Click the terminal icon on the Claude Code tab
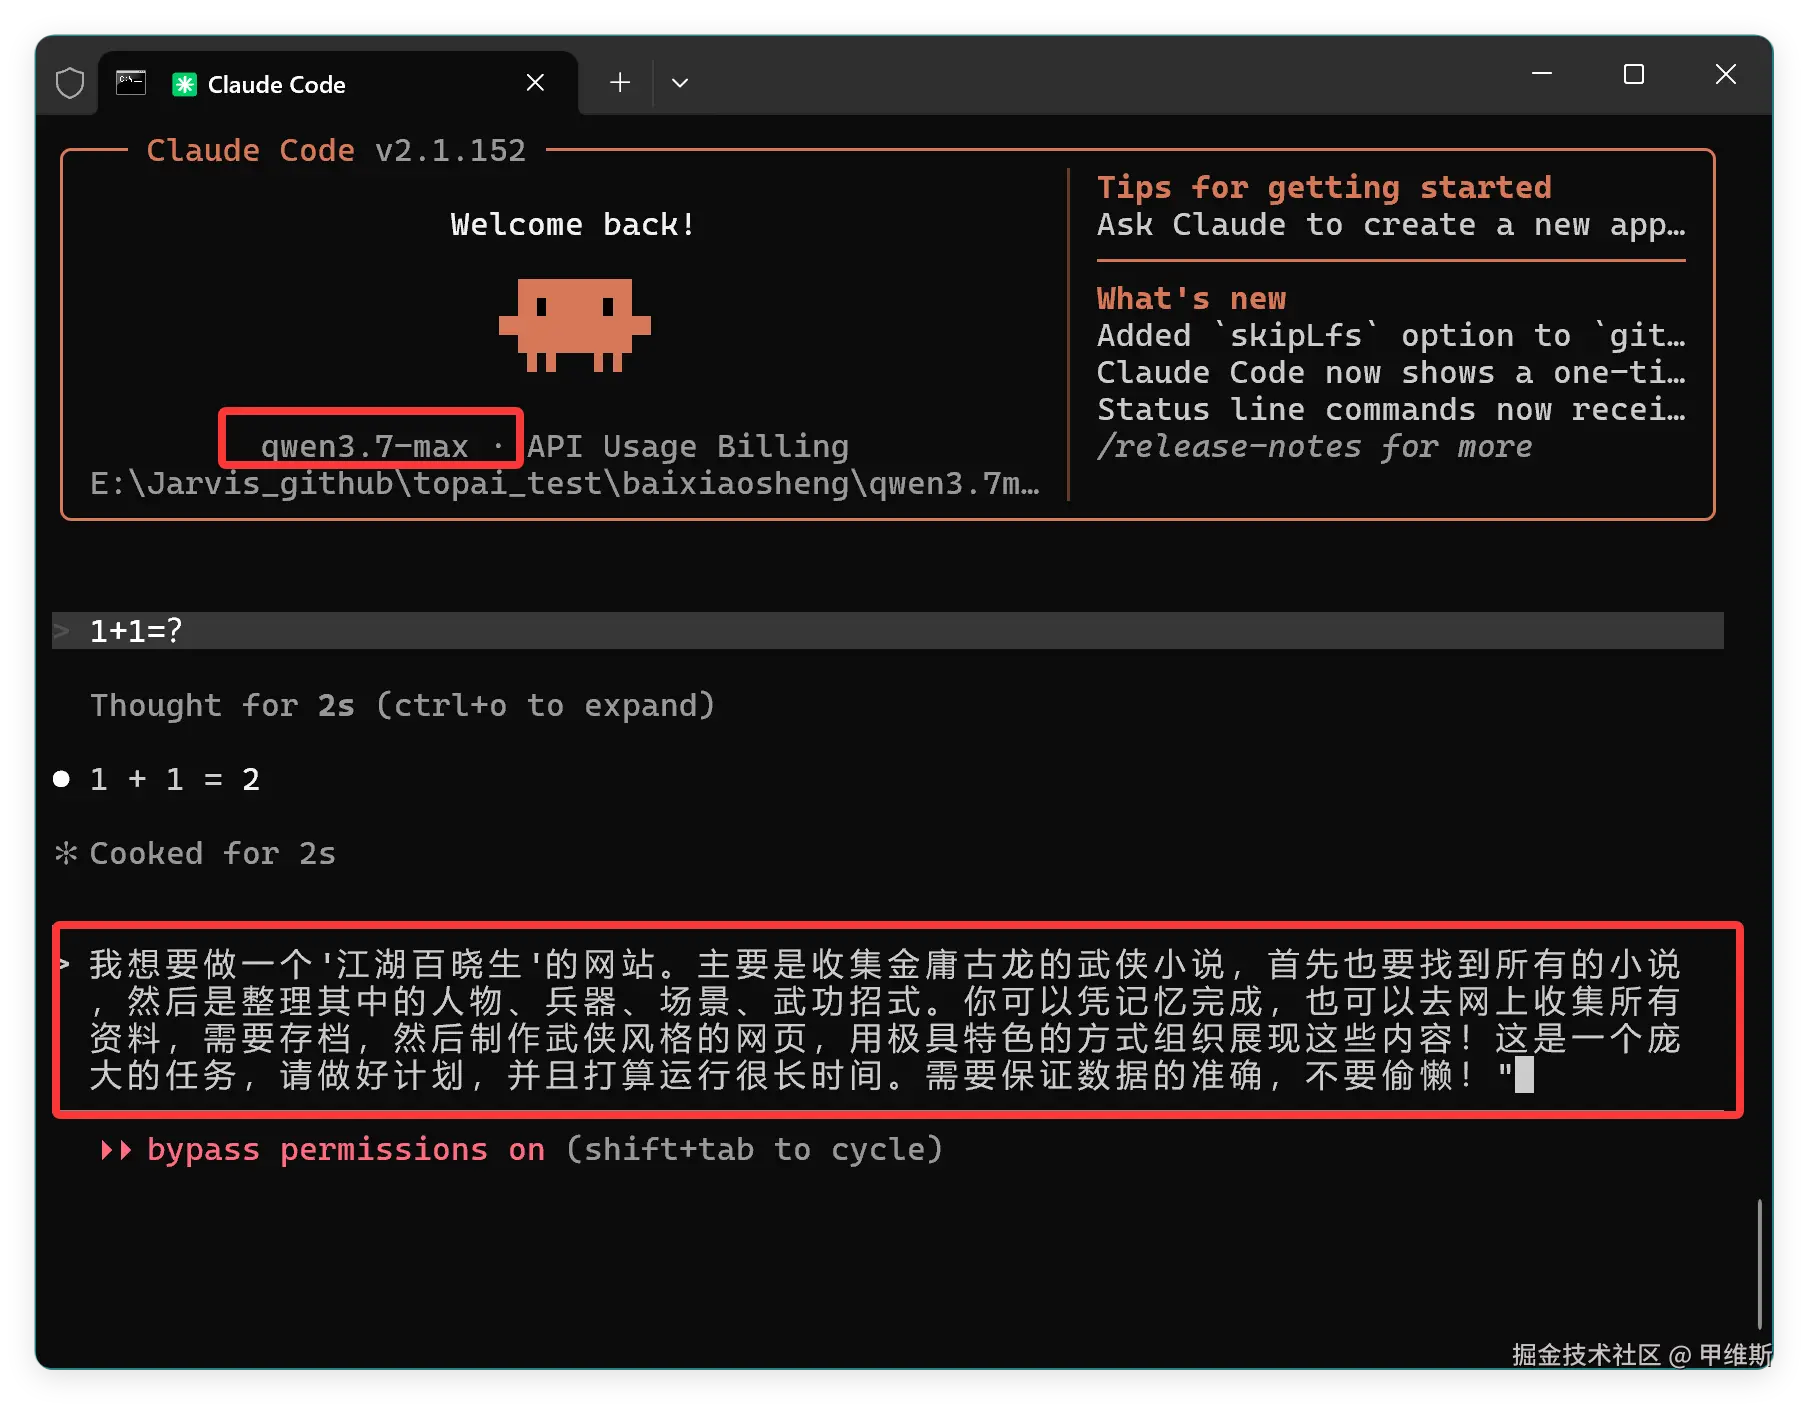Screen dimensions: 1808x1404 pos(131,83)
